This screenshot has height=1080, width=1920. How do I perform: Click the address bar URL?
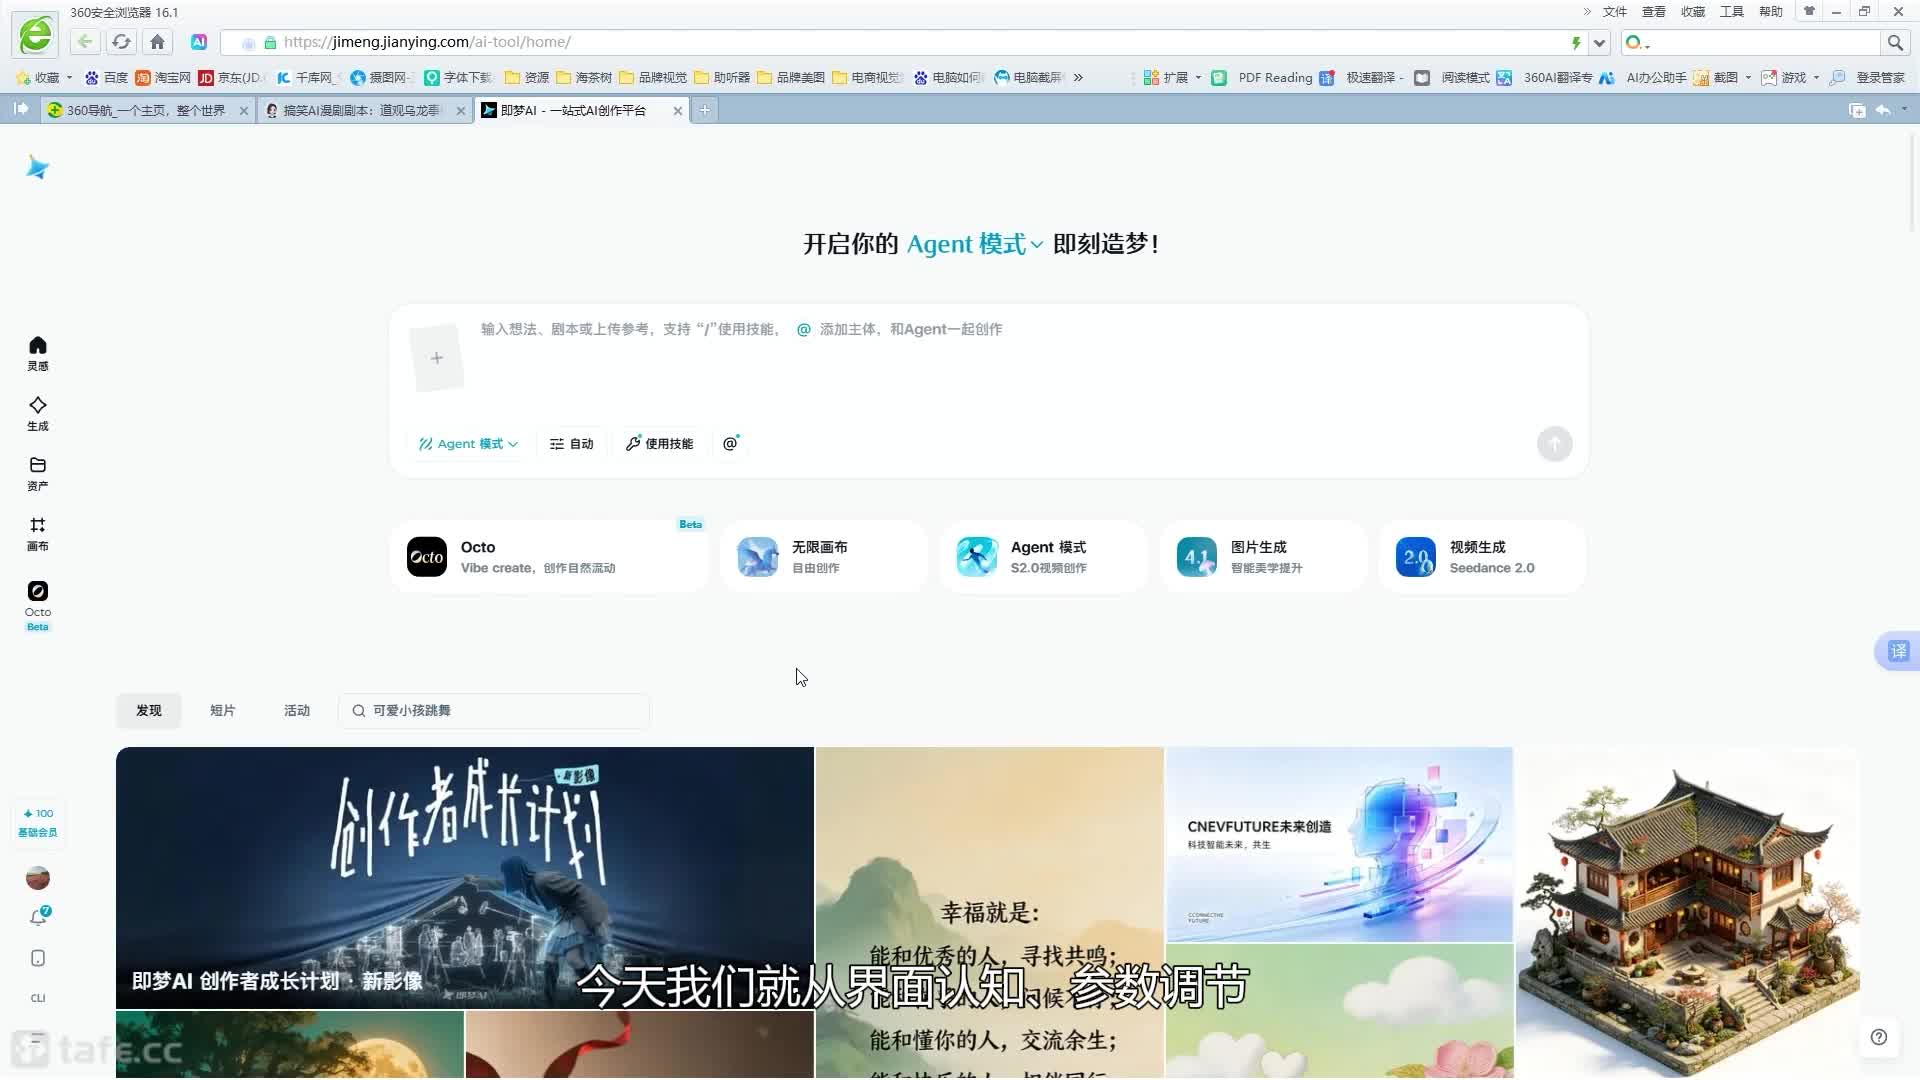tap(427, 42)
